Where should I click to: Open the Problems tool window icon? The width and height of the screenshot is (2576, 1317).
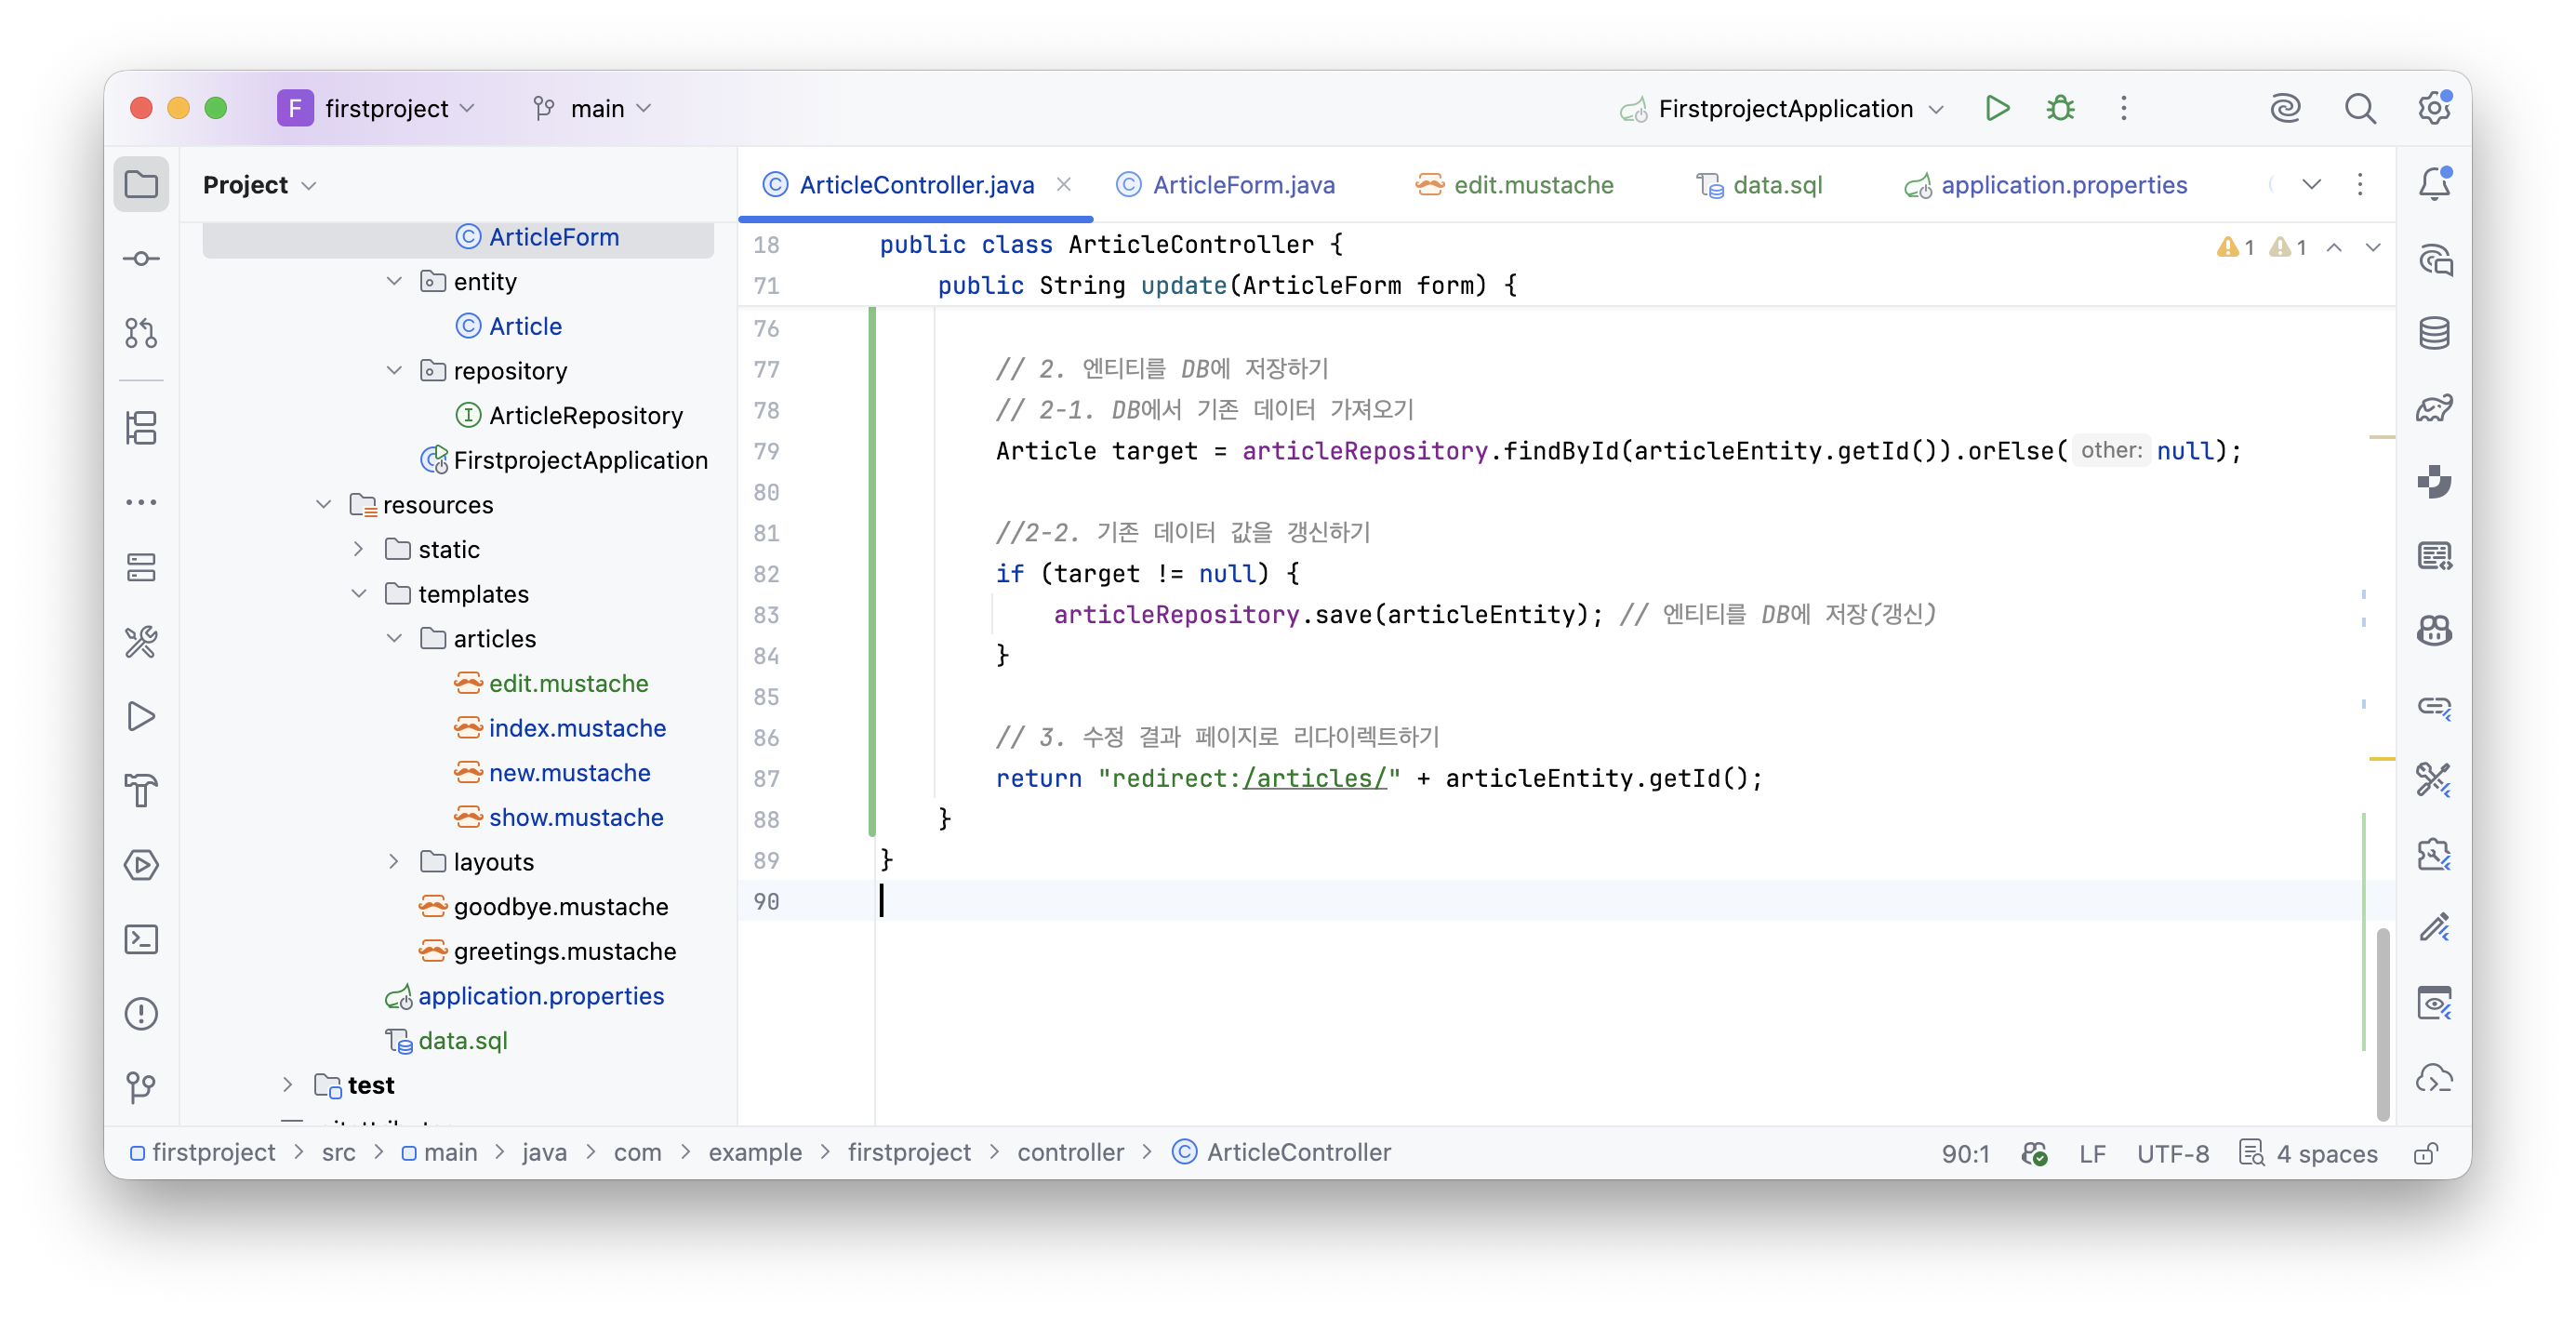tap(141, 1014)
